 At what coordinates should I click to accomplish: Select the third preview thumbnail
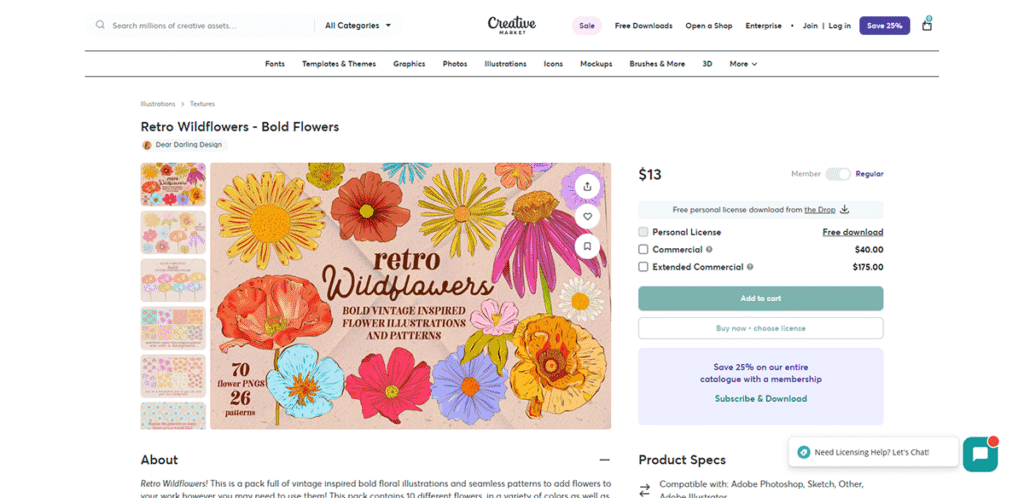[173, 280]
